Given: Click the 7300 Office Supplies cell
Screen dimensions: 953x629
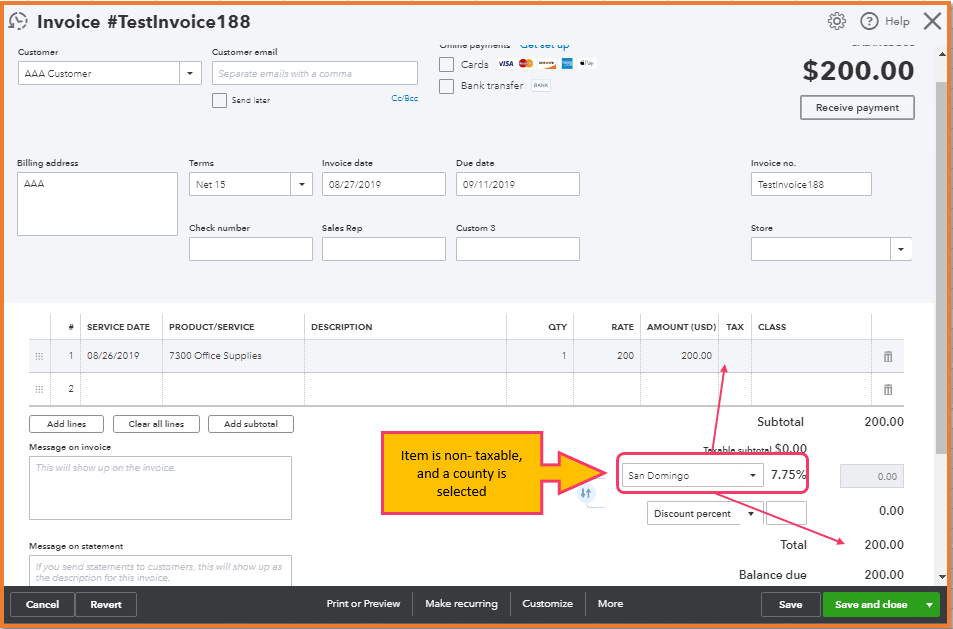Looking at the screenshot, I should [x=233, y=356].
